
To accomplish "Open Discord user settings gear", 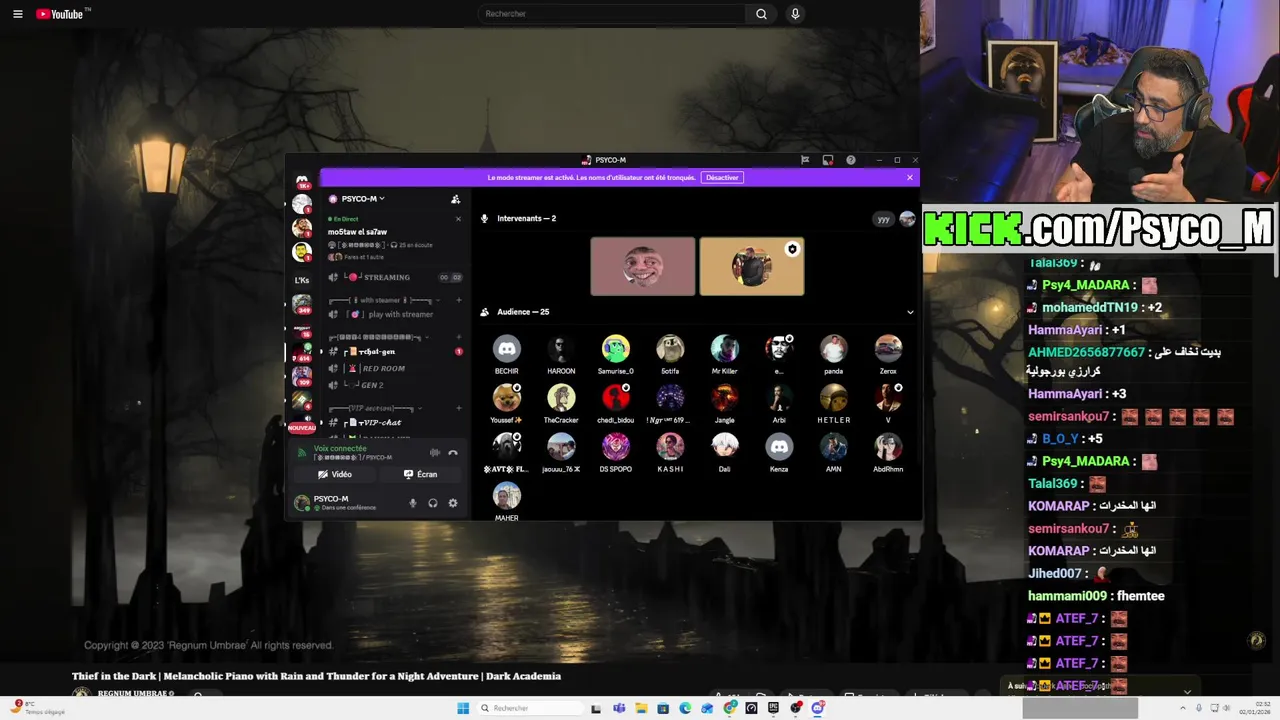I will coord(453,503).
